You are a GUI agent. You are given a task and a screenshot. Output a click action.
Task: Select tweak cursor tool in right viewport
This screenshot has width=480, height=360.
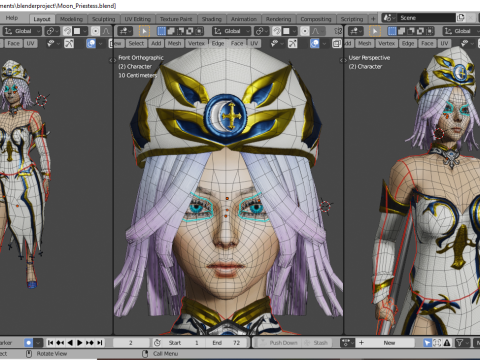375,31
